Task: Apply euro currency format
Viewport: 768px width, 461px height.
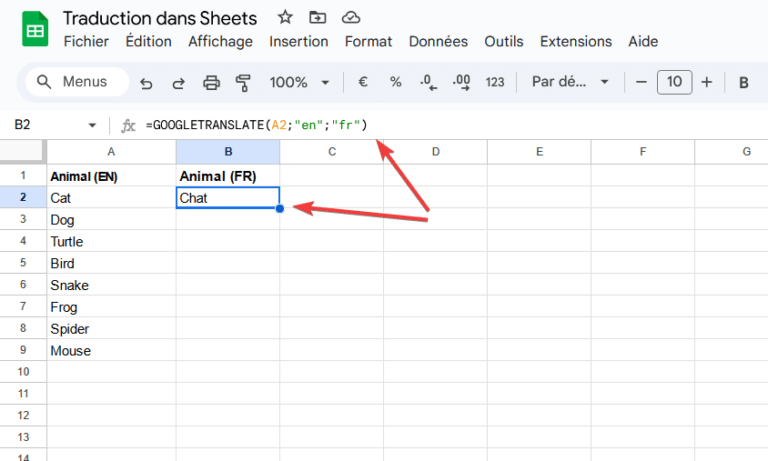Action: click(363, 82)
